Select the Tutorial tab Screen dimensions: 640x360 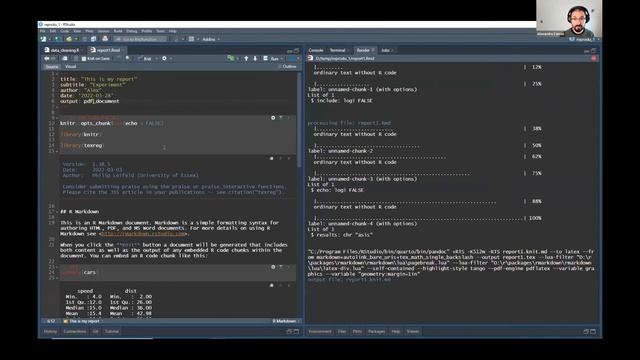coord(112,331)
